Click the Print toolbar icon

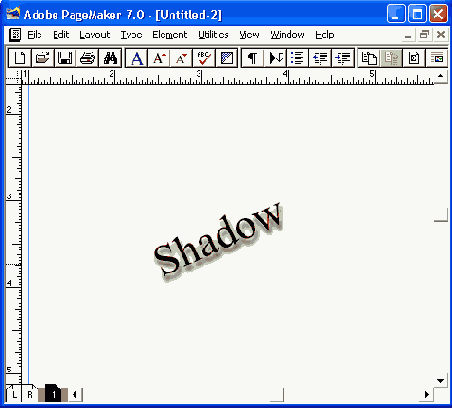(88, 58)
